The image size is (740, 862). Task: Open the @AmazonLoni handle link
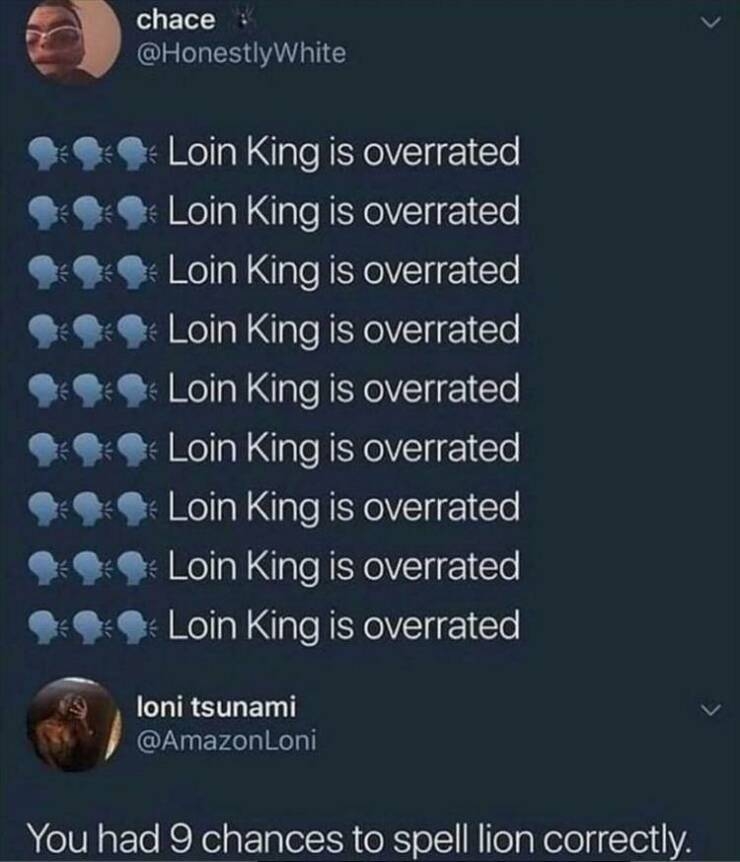(227, 741)
